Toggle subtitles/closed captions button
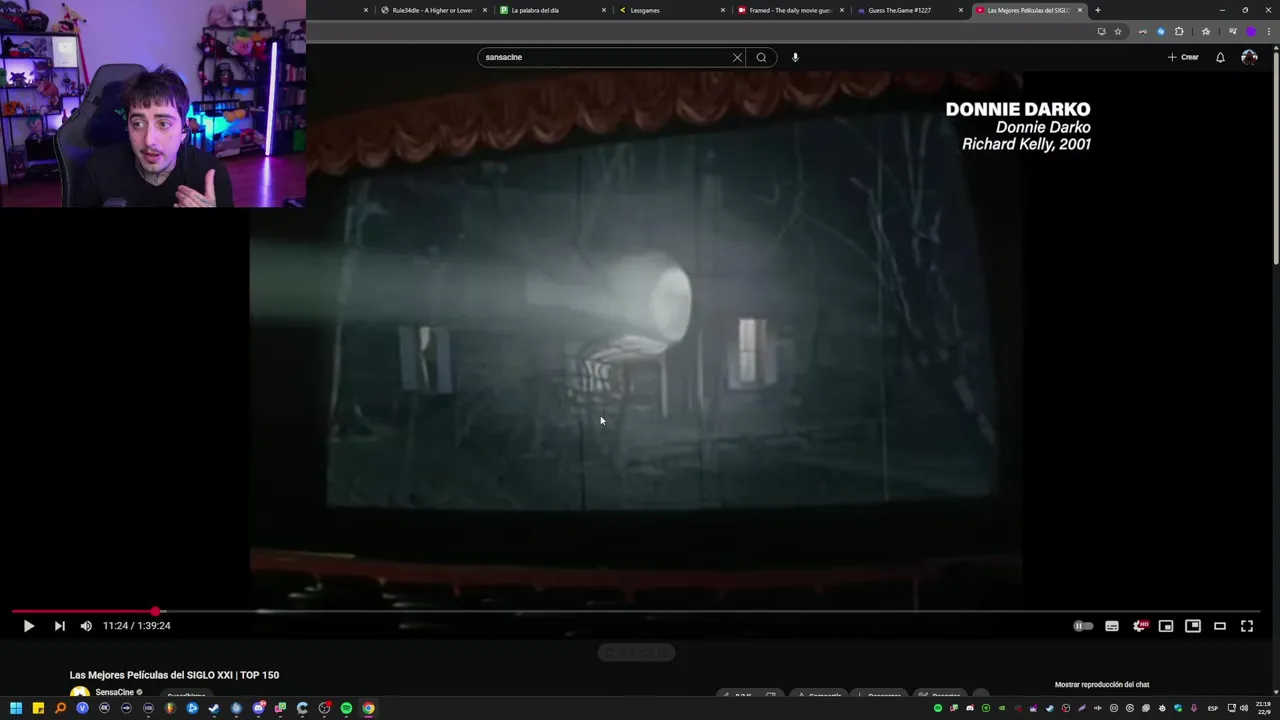This screenshot has height=720, width=1280. (x=1112, y=626)
